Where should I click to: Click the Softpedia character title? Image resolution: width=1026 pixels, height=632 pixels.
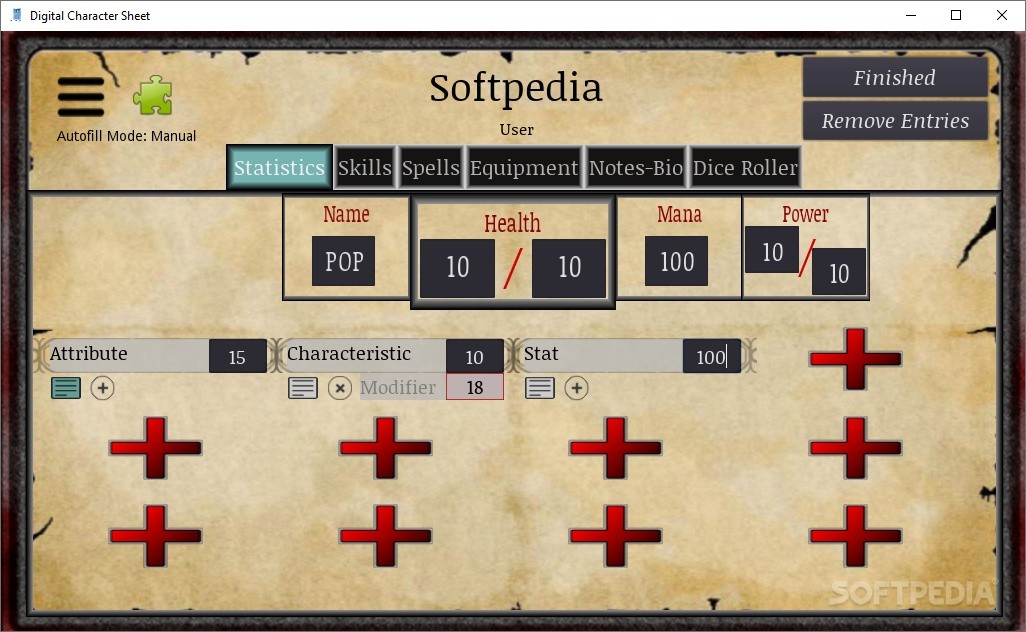pyautogui.click(x=516, y=88)
